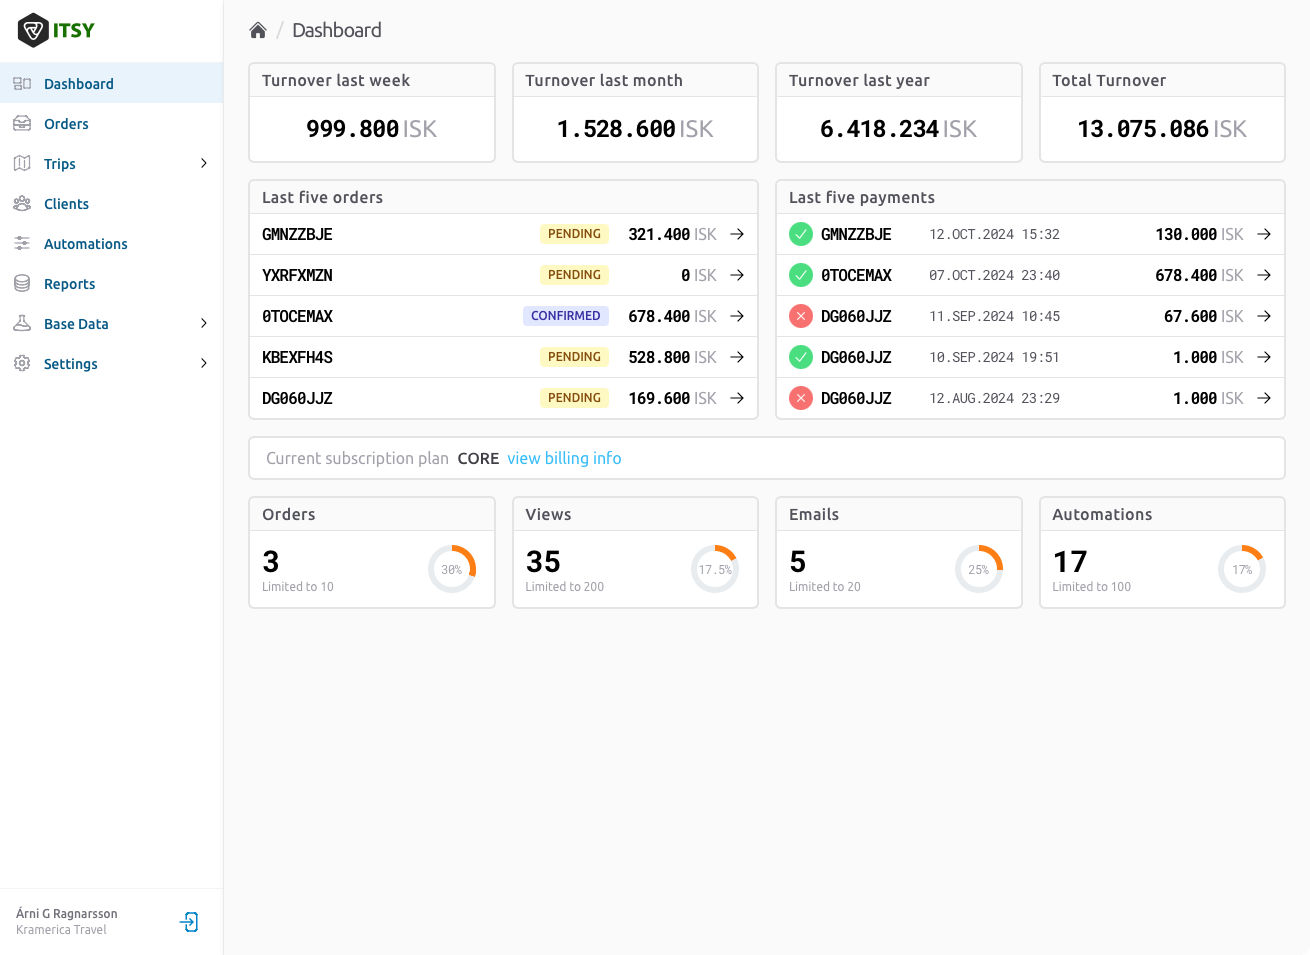The height and width of the screenshot is (955, 1310).
Task: Click the Emails 25% usage ring
Action: click(979, 569)
